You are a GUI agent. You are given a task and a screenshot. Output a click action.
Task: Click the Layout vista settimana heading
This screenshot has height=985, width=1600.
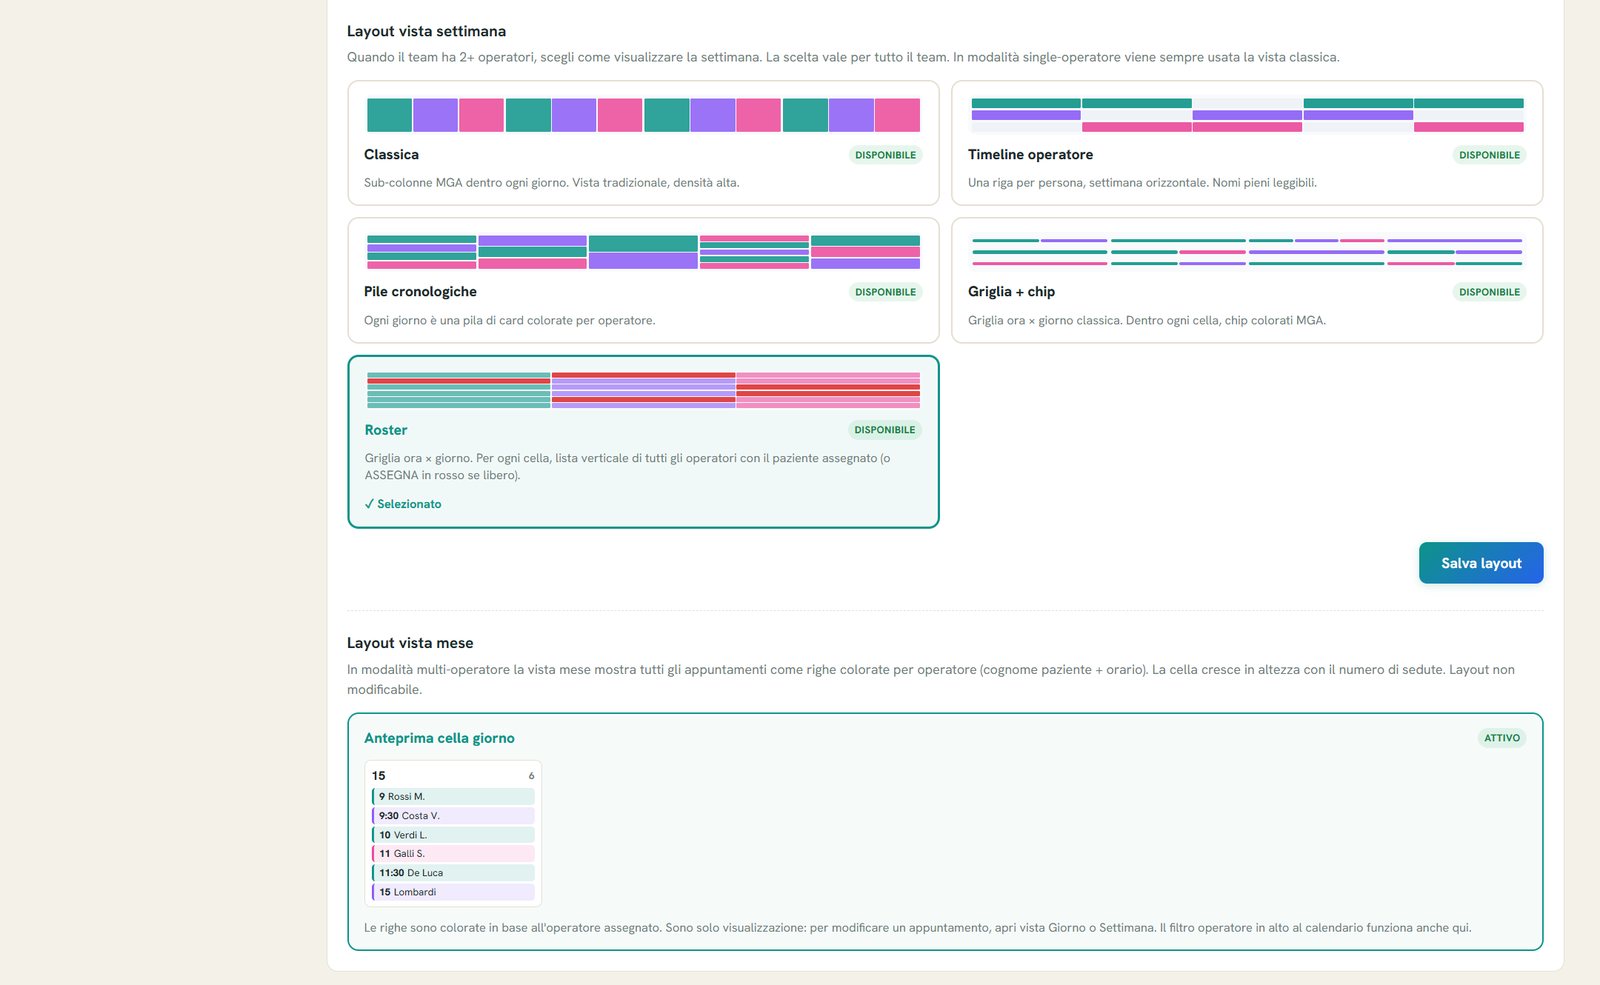coord(426,31)
